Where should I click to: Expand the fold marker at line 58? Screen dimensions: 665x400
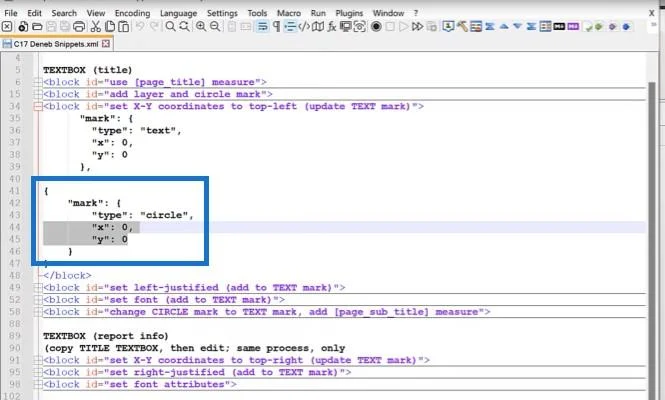click(x=38, y=312)
